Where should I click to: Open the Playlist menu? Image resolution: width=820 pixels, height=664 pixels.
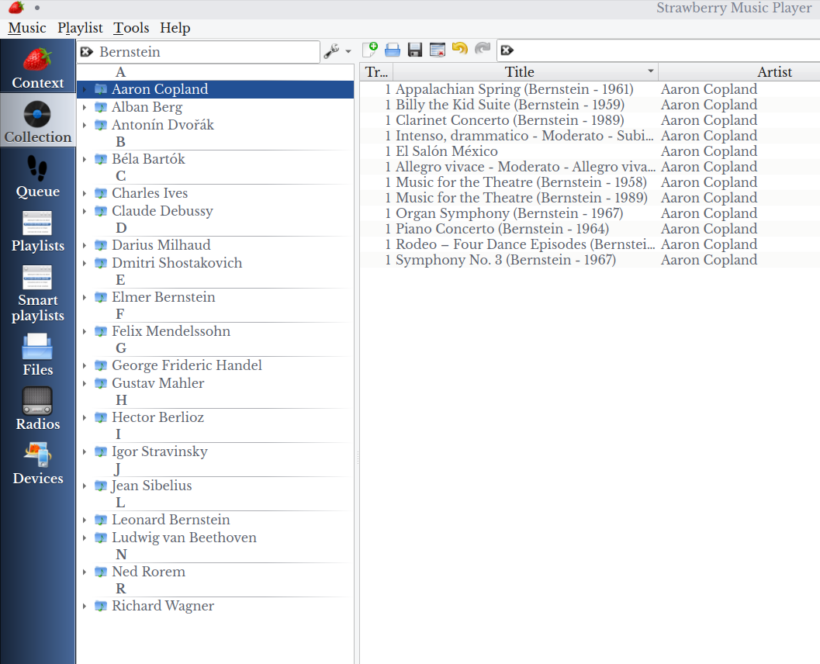click(80, 28)
